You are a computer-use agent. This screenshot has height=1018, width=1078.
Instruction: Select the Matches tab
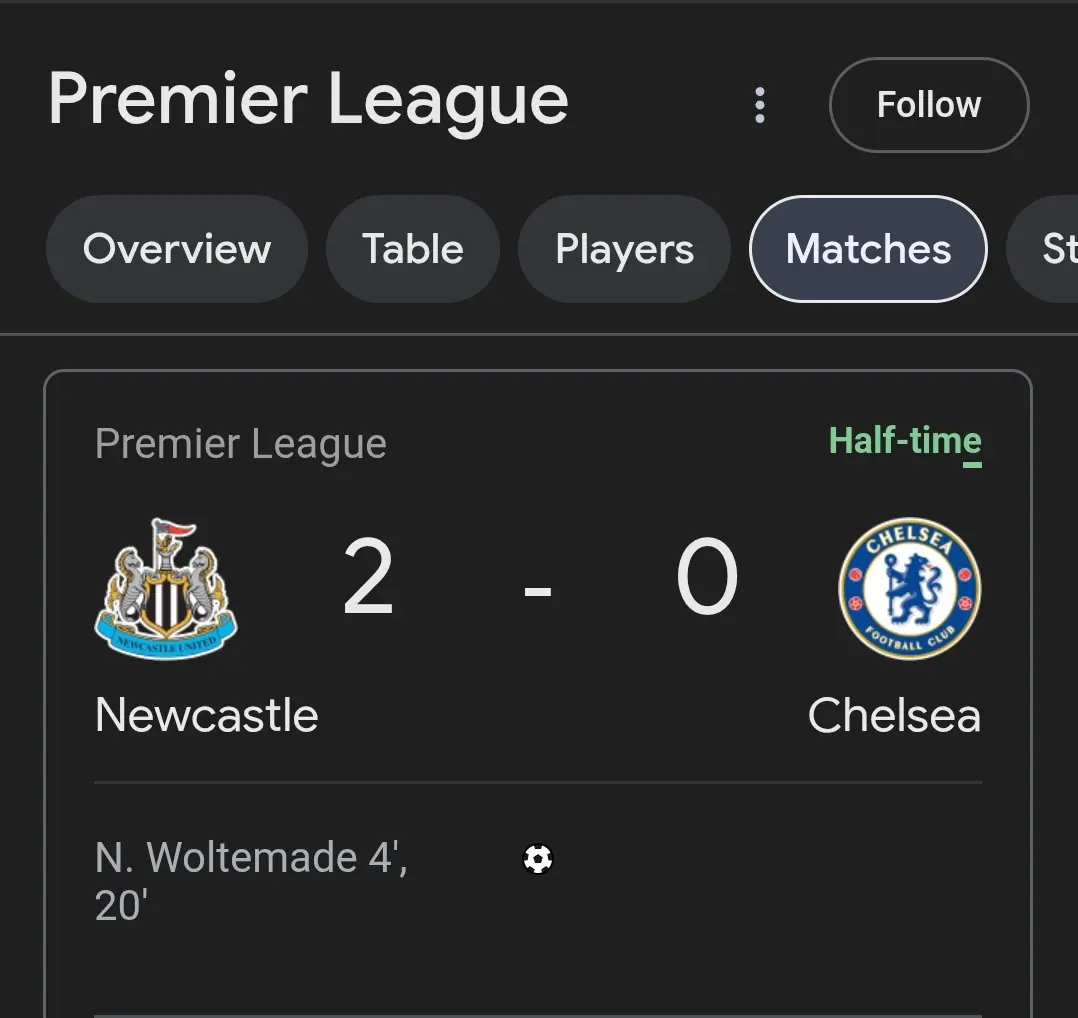[868, 249]
